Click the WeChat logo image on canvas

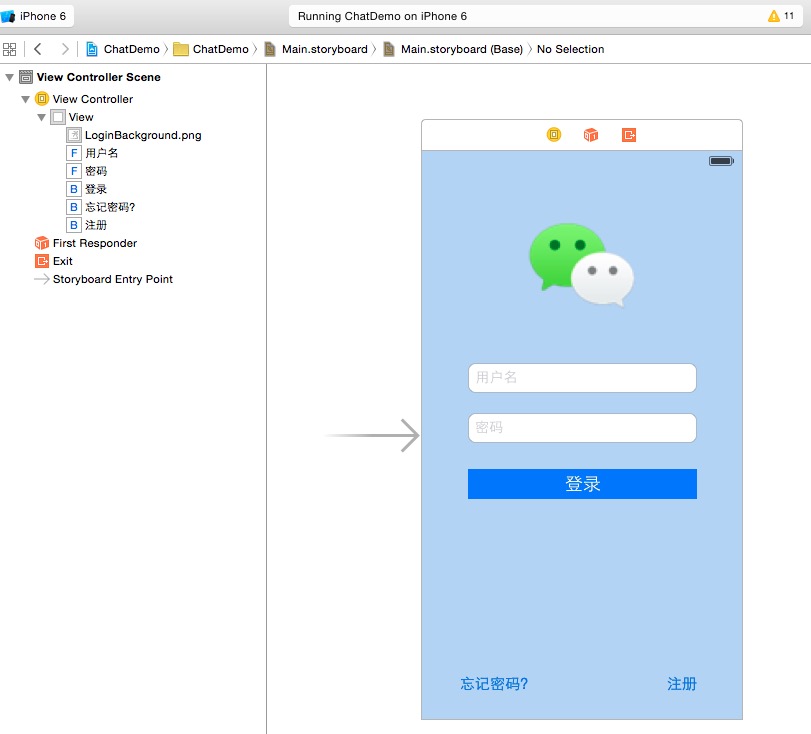582,265
